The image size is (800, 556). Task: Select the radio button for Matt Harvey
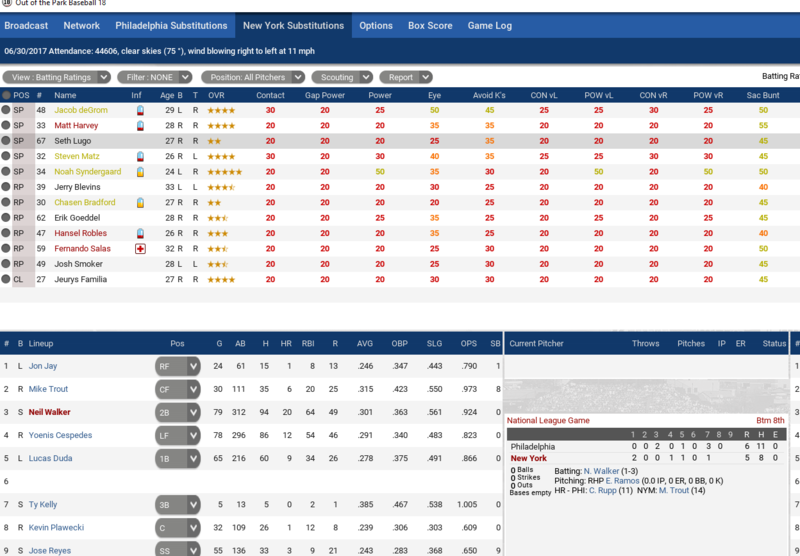pos(6,125)
